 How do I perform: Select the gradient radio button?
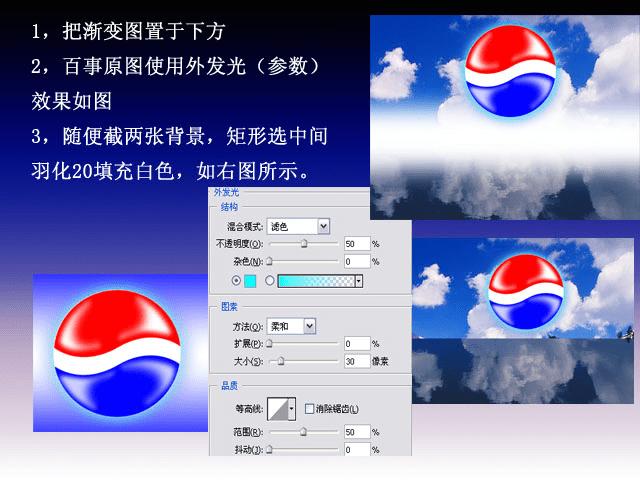coord(269,281)
